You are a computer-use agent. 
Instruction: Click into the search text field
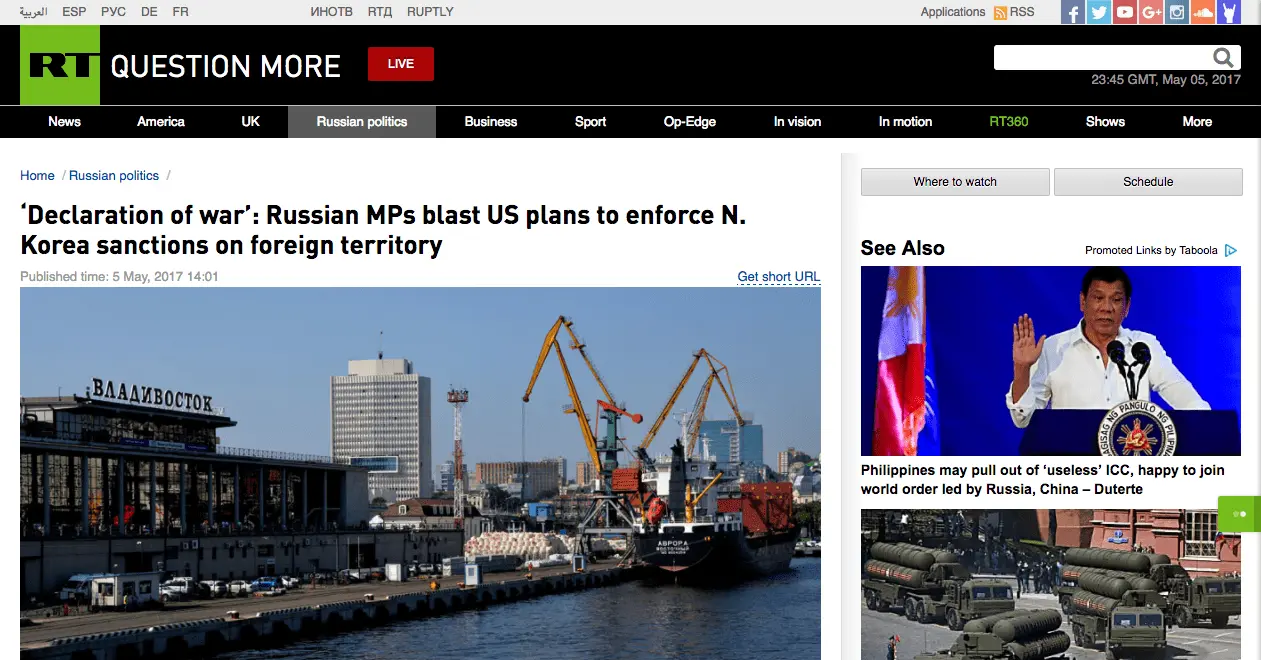click(1100, 58)
